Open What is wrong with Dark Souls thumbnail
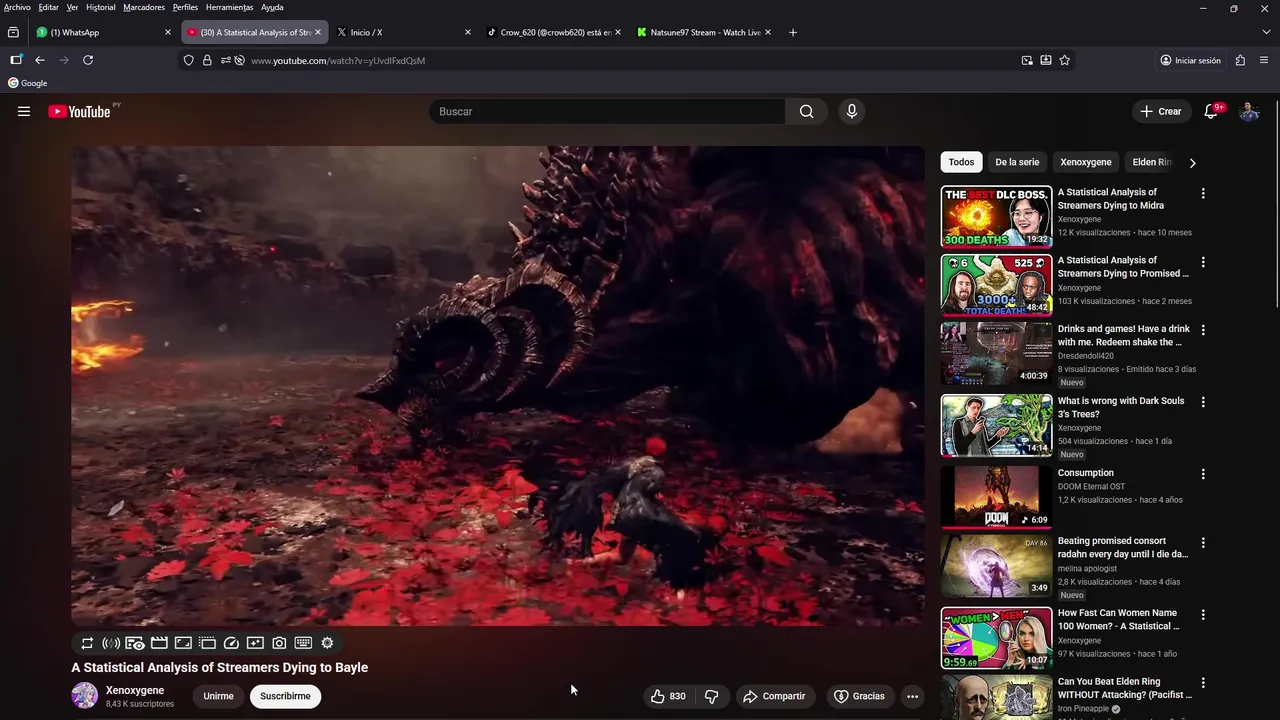 [996, 425]
